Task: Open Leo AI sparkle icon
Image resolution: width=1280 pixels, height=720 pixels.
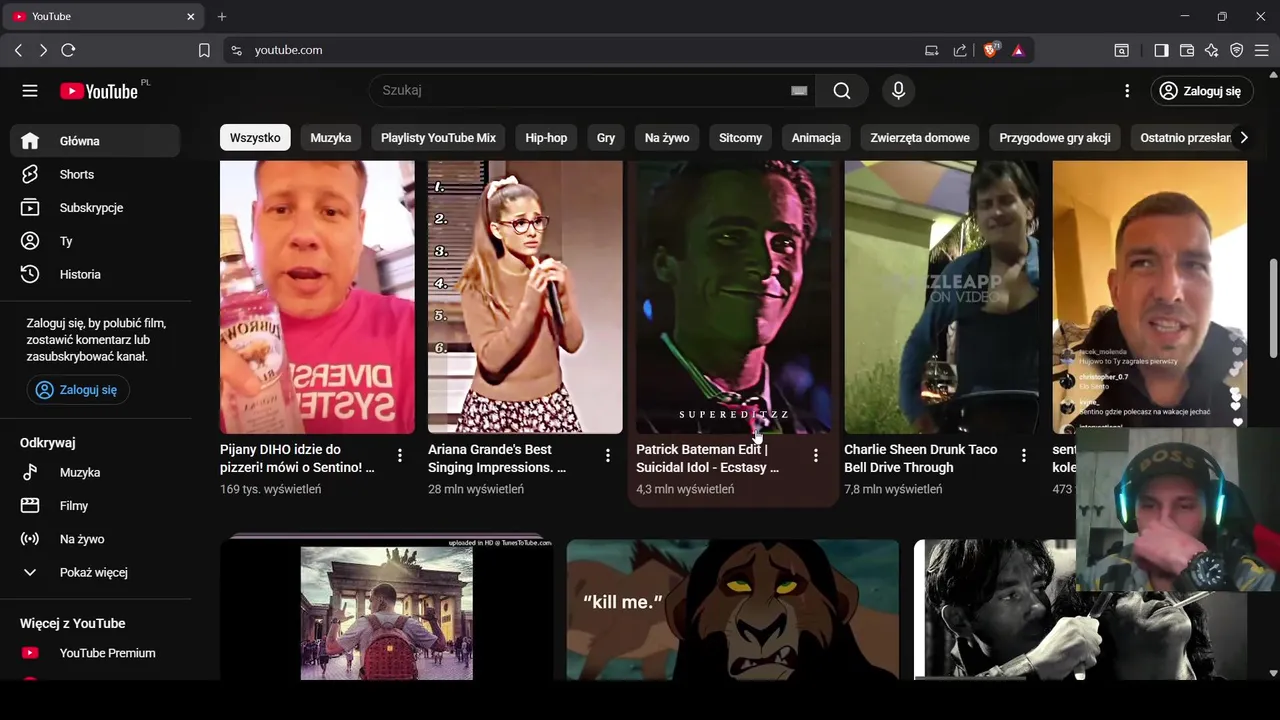Action: [x=1212, y=50]
